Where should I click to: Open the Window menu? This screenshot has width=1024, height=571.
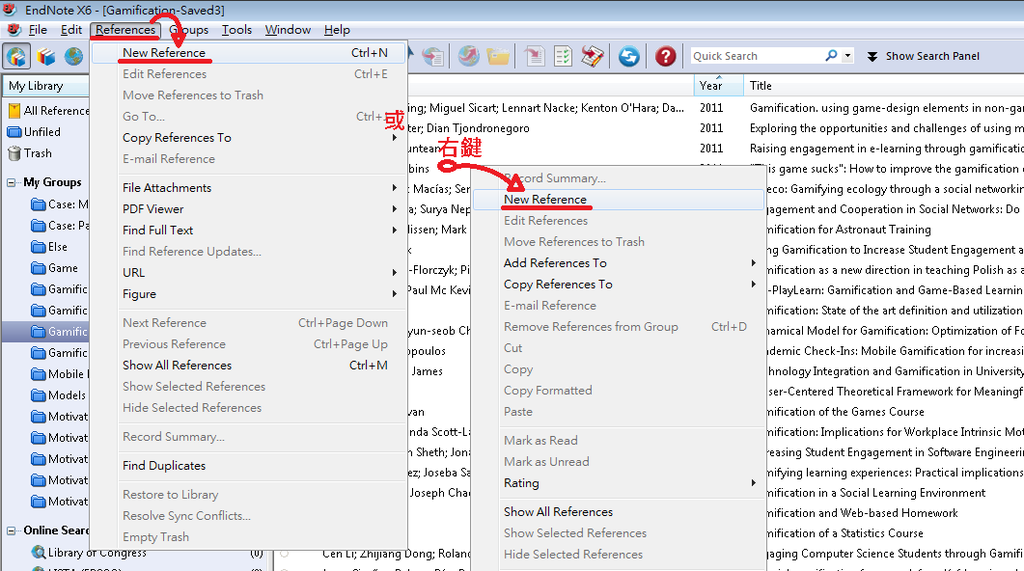click(287, 30)
